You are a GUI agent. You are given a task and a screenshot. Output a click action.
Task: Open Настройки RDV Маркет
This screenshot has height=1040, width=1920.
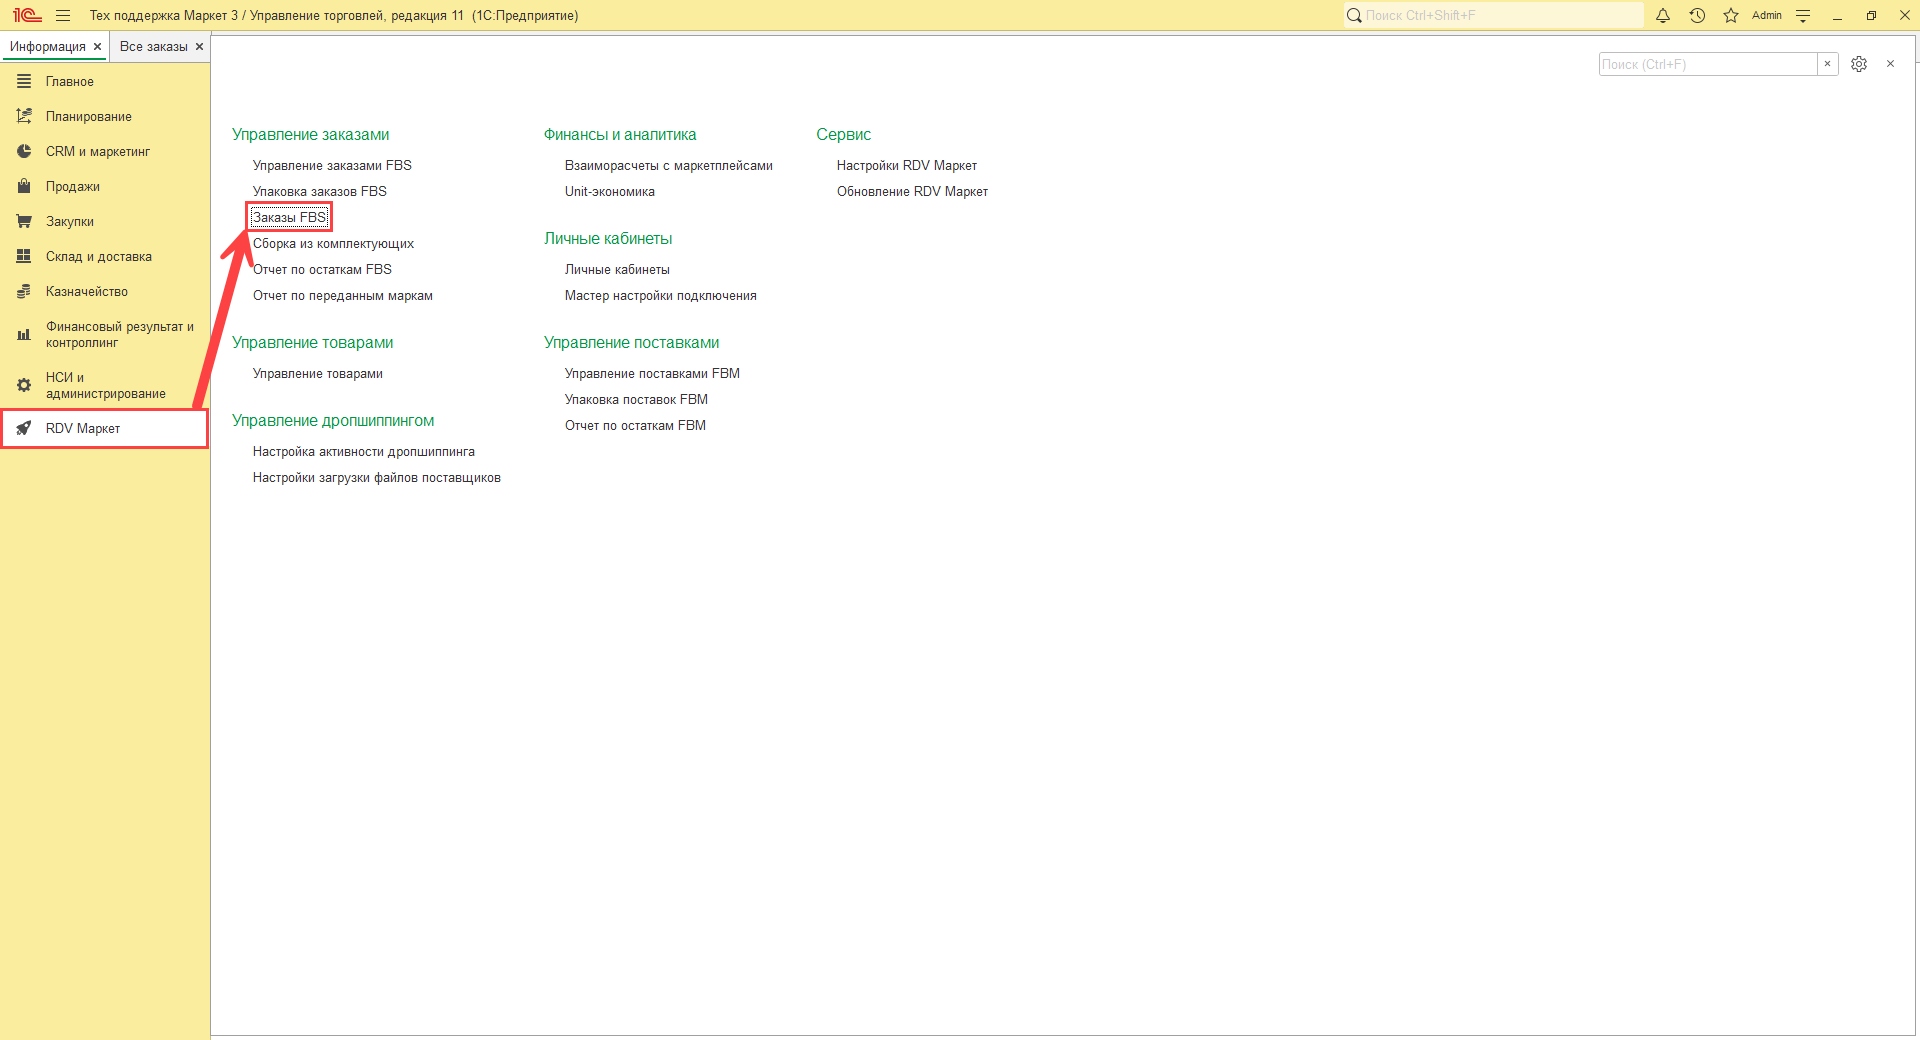coord(907,165)
